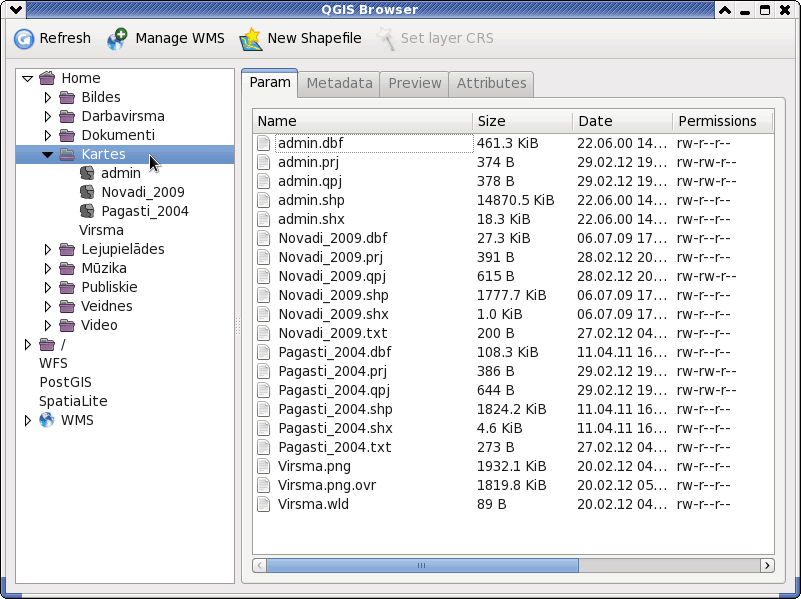Viewport: 801px width, 599px height.
Task: Click the Novadi_2009 vector layer icon
Action: tap(87, 192)
